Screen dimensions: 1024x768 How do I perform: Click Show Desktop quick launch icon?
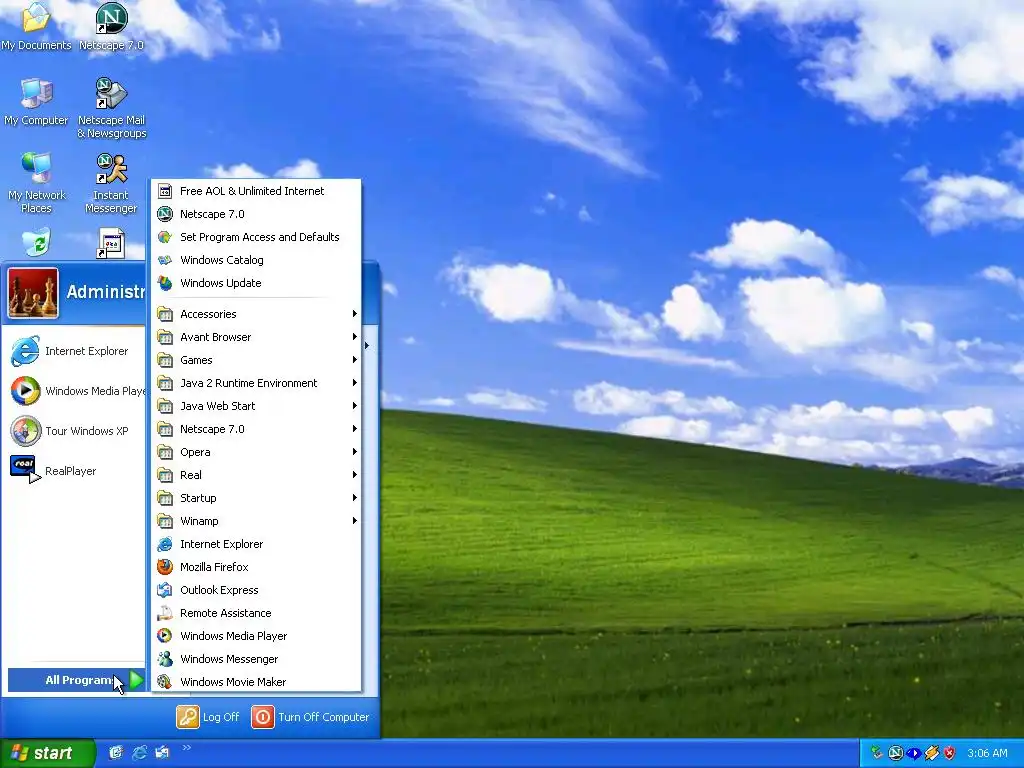[116, 752]
